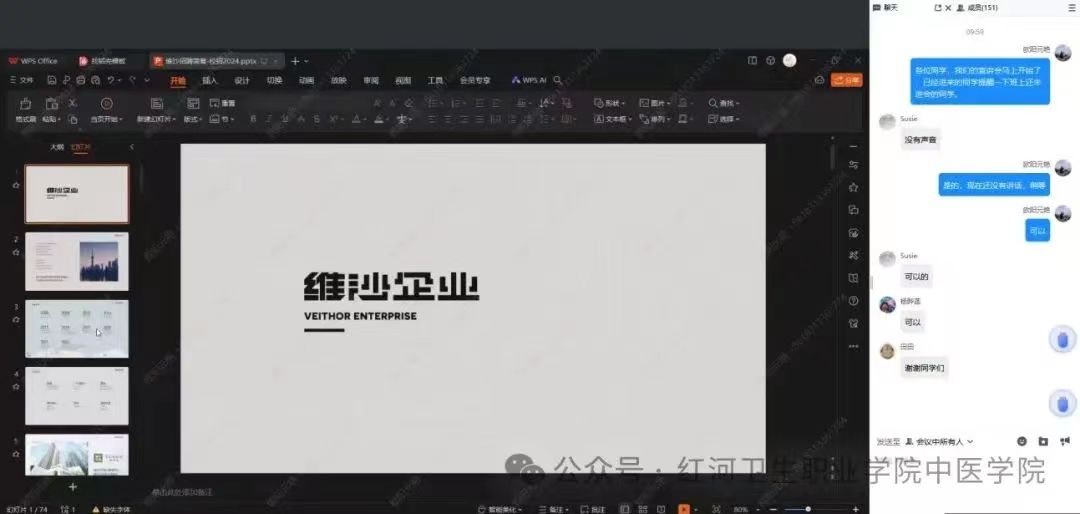Switch thumbnail panel to outline (大纲) view
Screen dimensions: 1080x514
coord(57,147)
